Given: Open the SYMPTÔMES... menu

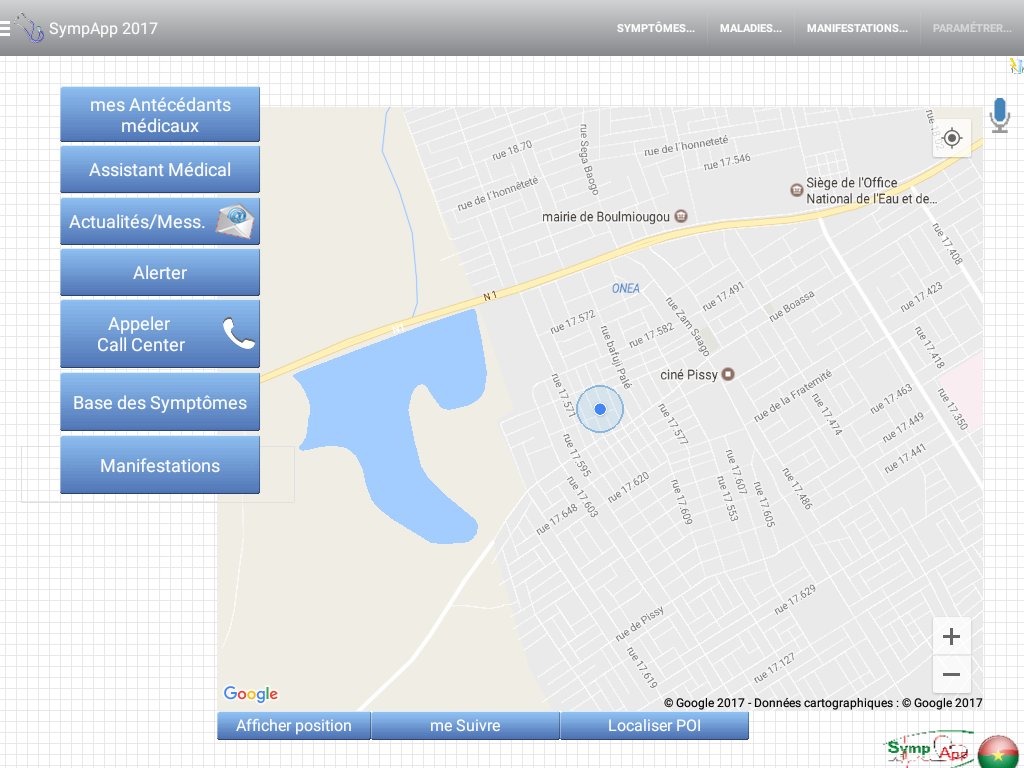Looking at the screenshot, I should click(656, 28).
